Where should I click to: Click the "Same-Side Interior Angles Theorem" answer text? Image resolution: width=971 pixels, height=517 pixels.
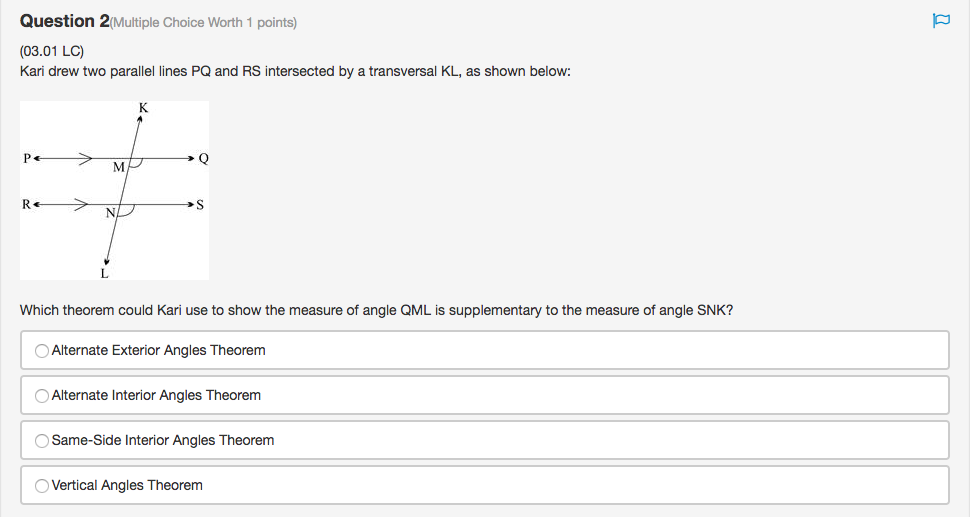click(x=163, y=441)
